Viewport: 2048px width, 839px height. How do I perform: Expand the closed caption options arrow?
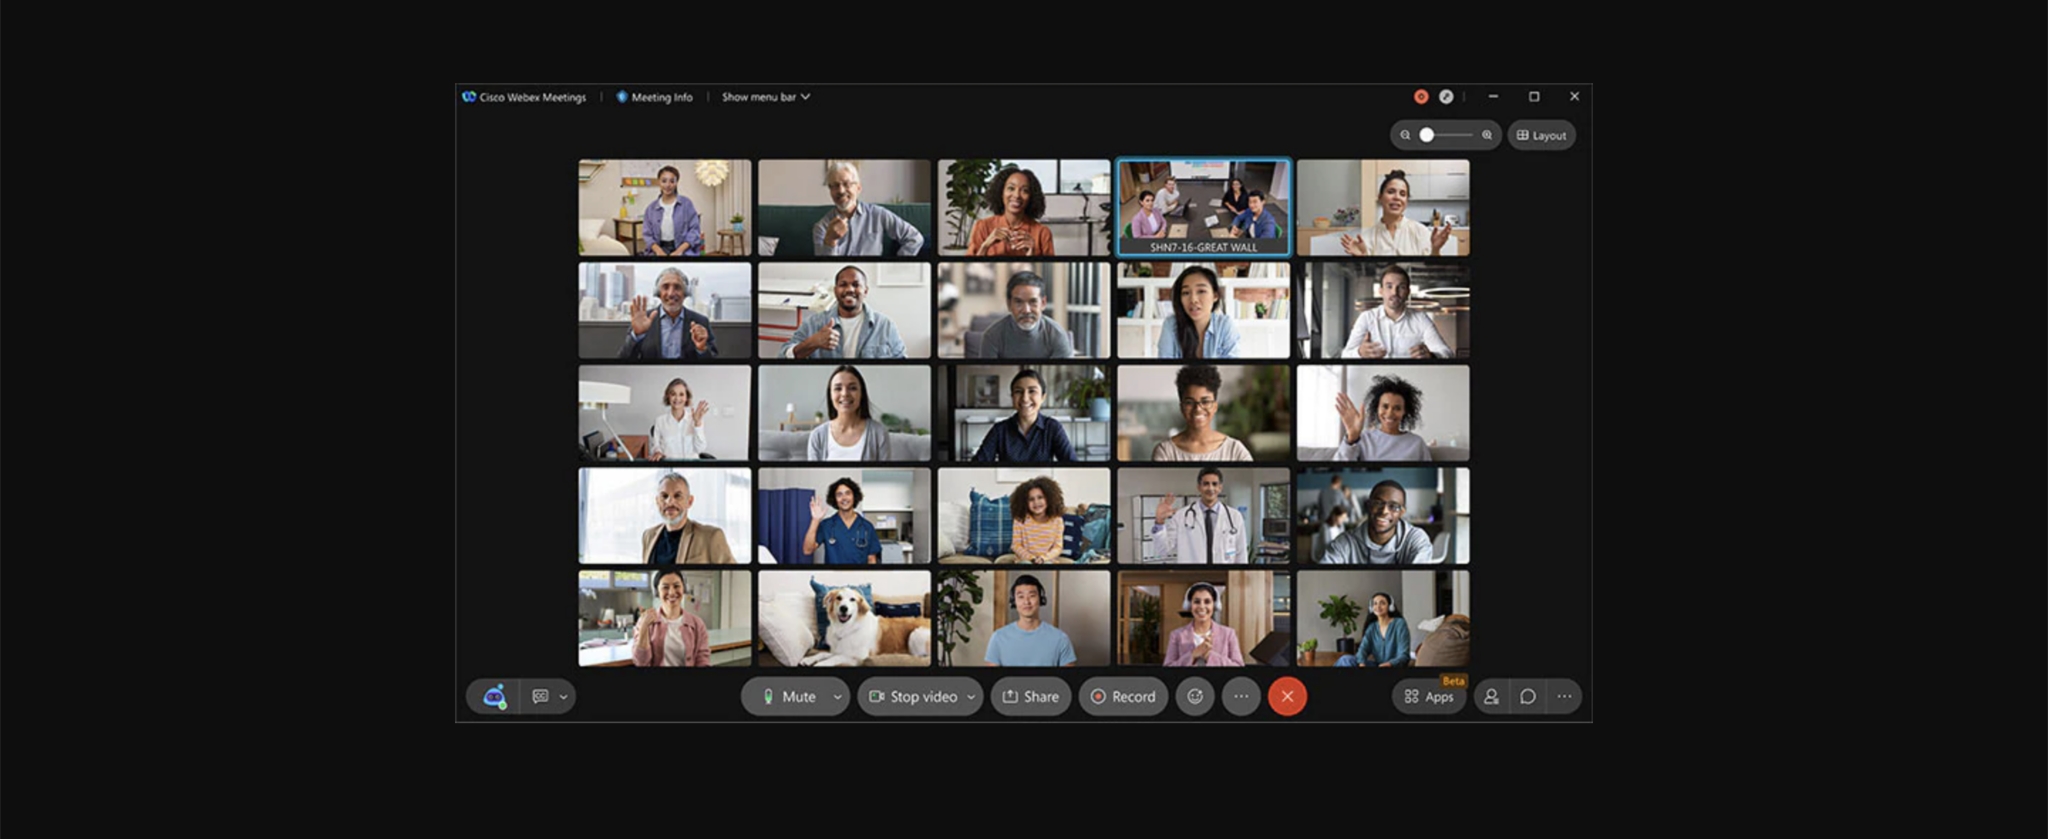coord(564,697)
